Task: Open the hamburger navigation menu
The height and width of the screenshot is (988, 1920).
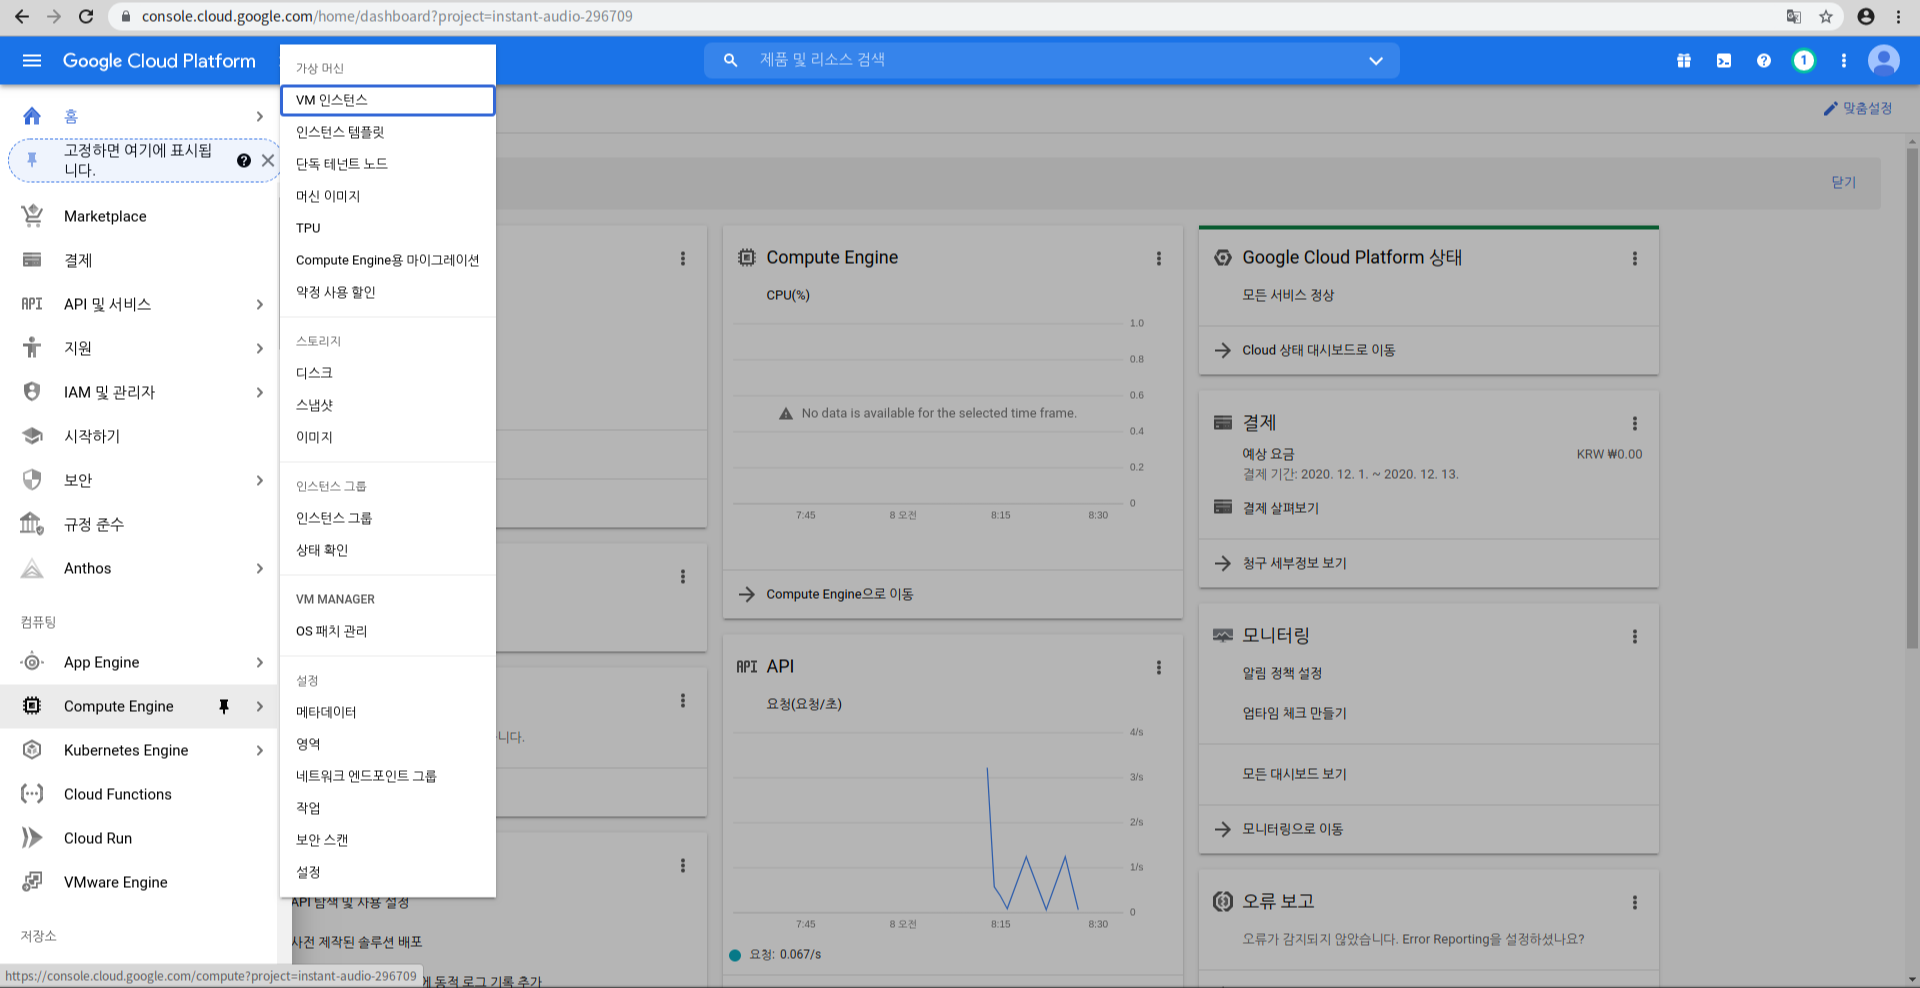Action: coord(32,61)
